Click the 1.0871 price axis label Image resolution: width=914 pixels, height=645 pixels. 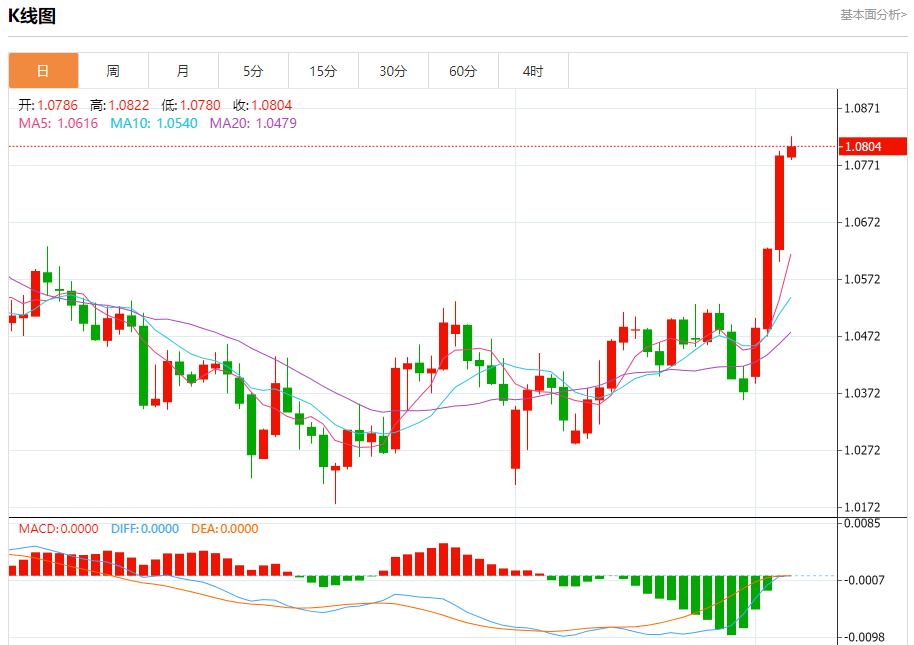(862, 108)
